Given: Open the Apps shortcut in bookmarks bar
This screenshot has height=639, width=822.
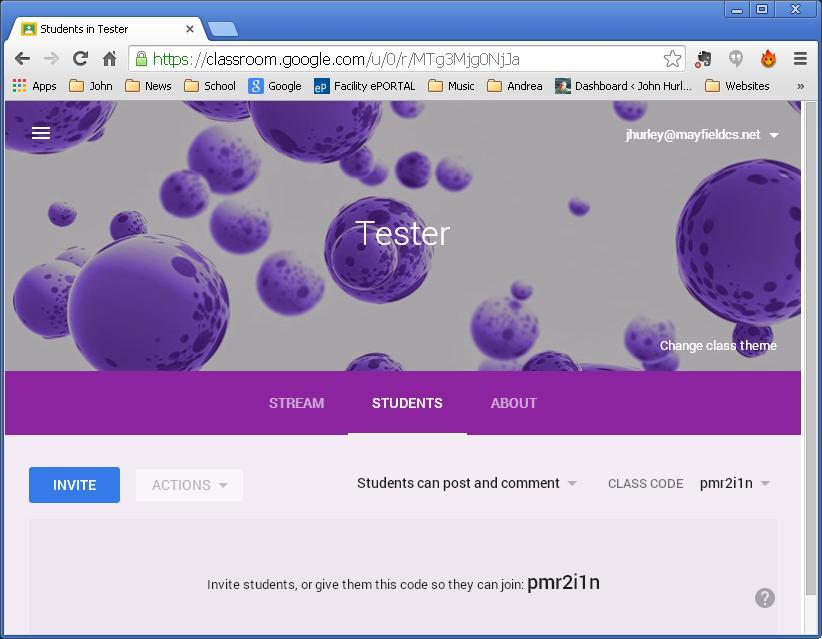Looking at the screenshot, I should pos(34,86).
